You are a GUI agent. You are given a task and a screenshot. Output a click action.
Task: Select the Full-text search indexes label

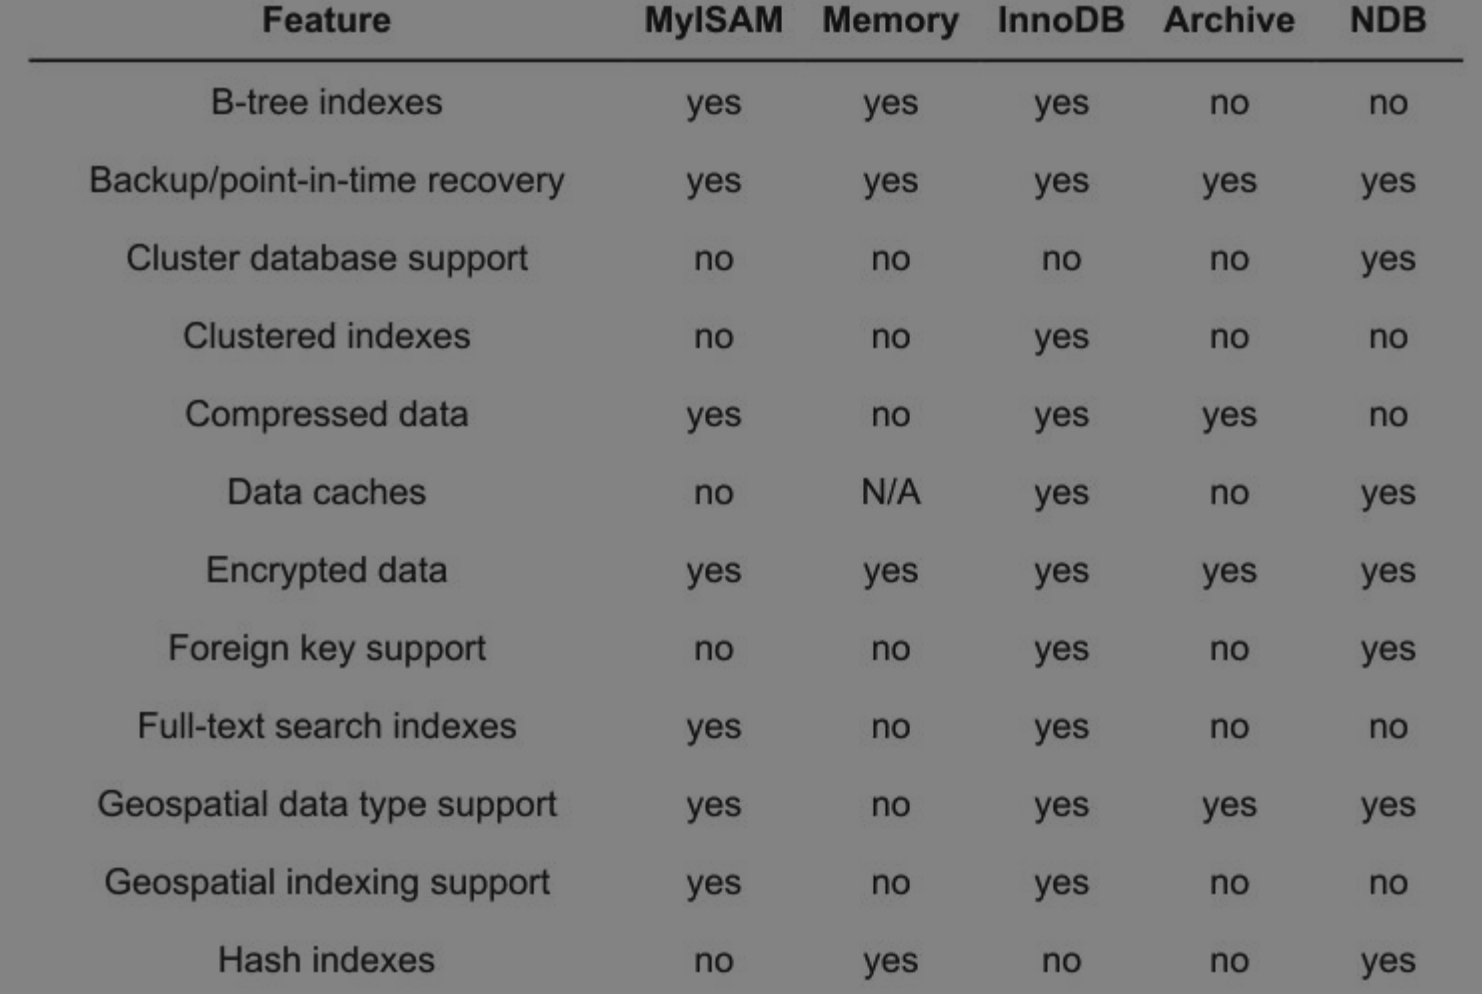[326, 726]
